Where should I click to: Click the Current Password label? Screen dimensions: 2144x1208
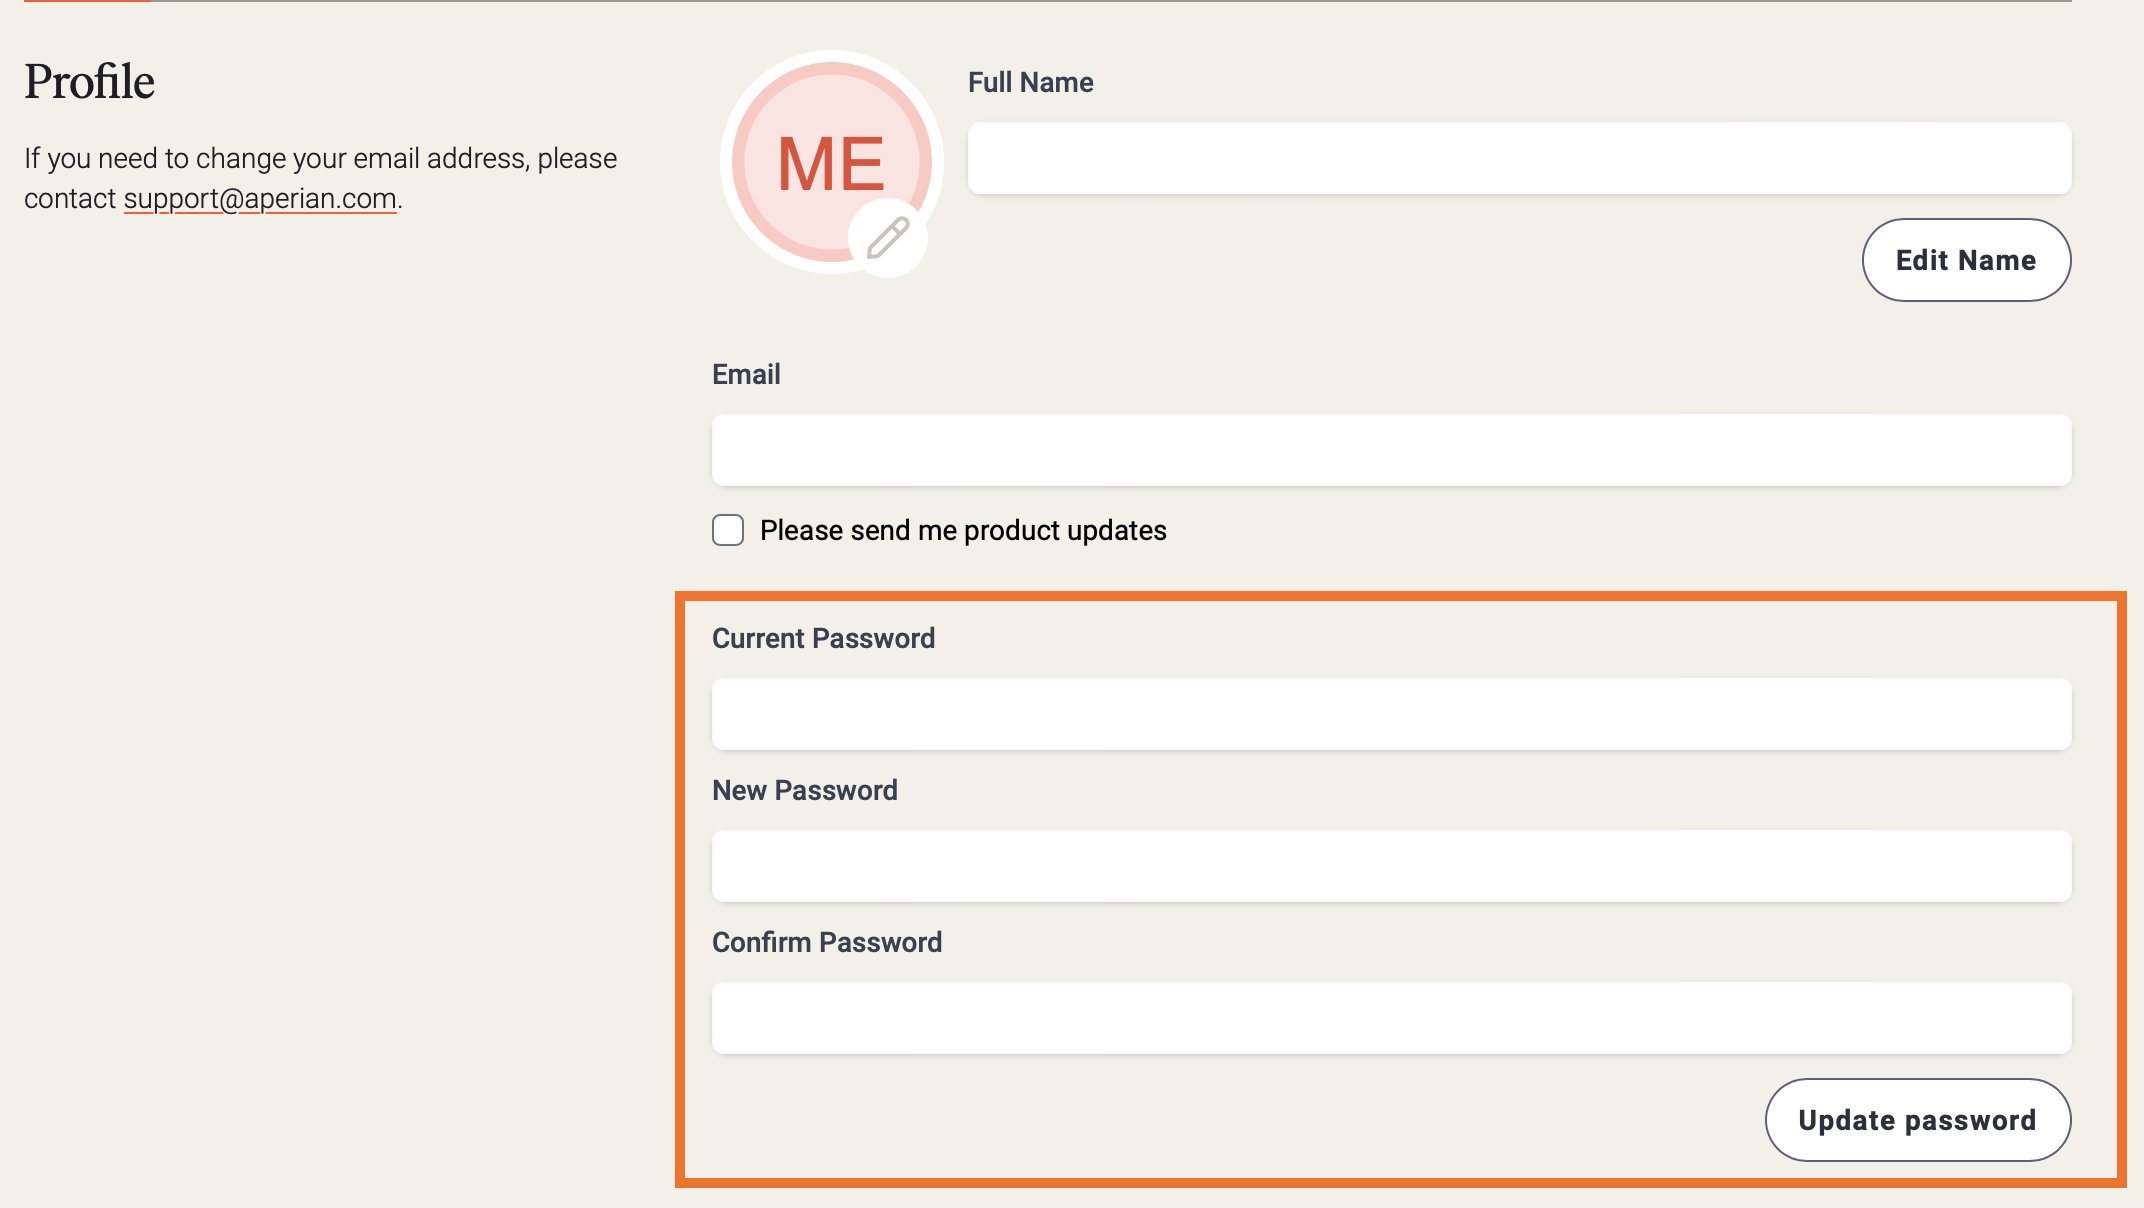pos(823,638)
